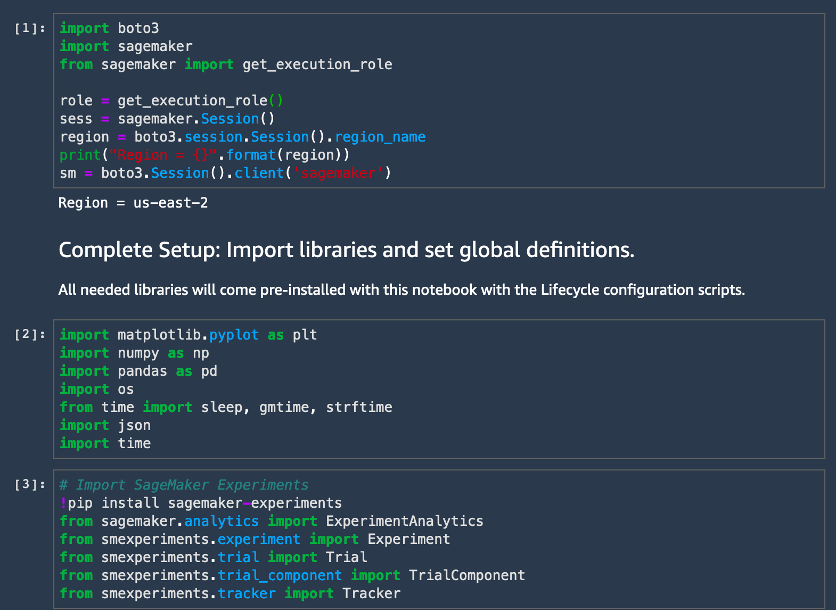Click the output 'Region = us-east-2'

(133, 203)
